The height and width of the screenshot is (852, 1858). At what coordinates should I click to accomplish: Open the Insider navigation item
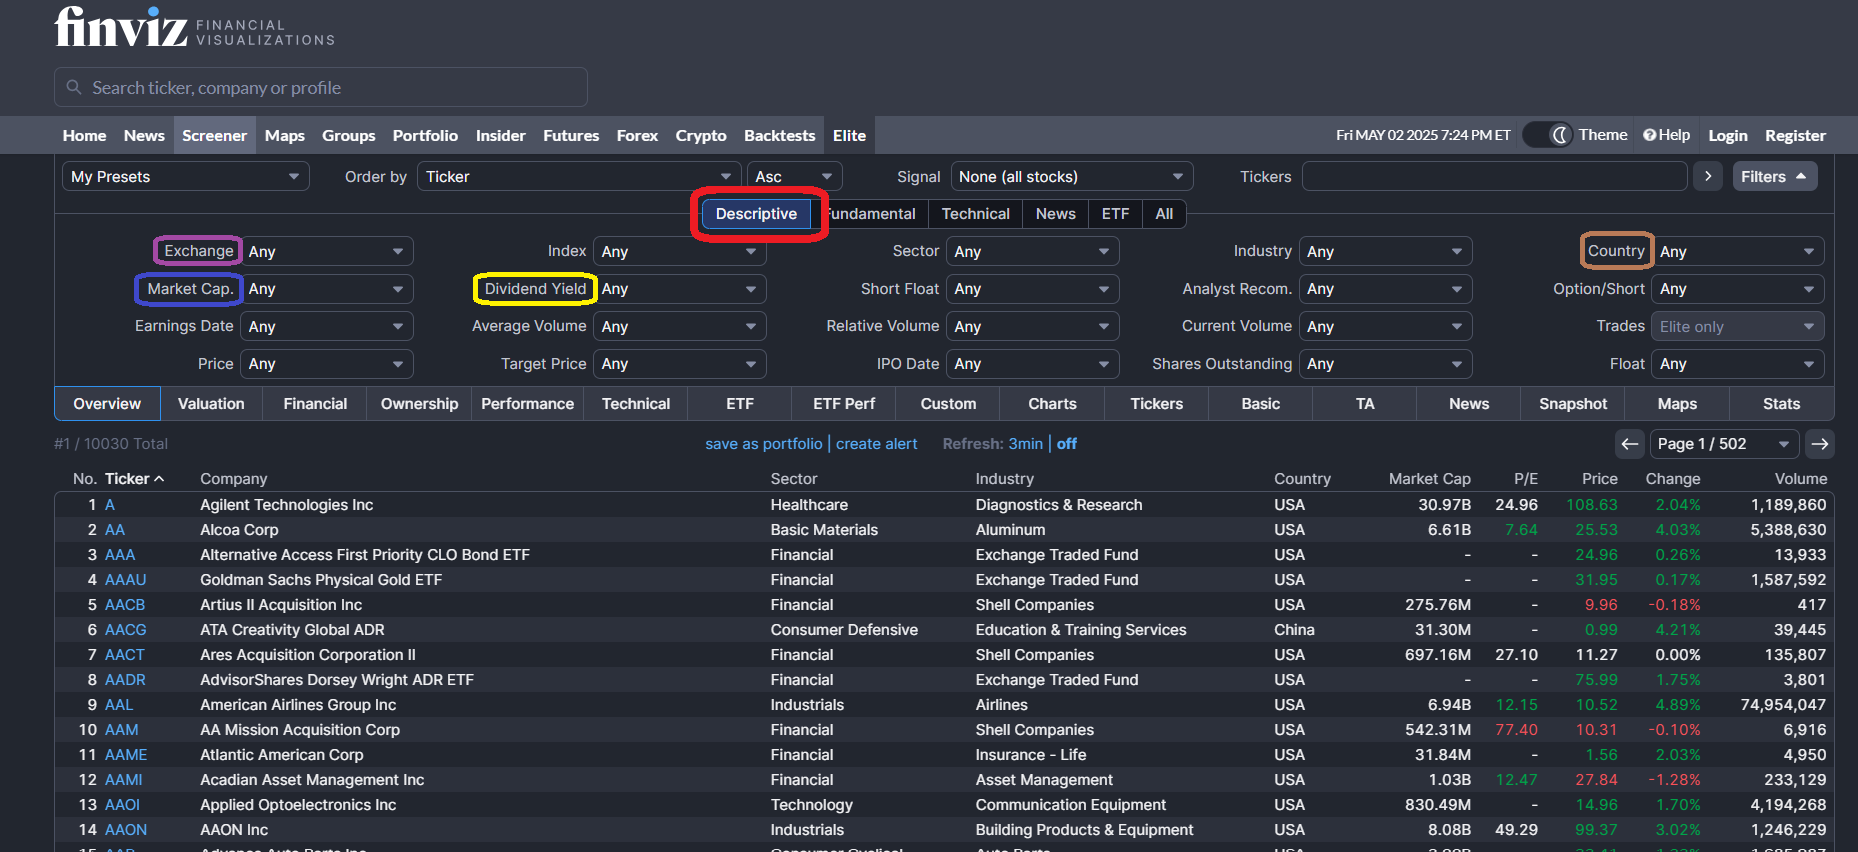(500, 135)
